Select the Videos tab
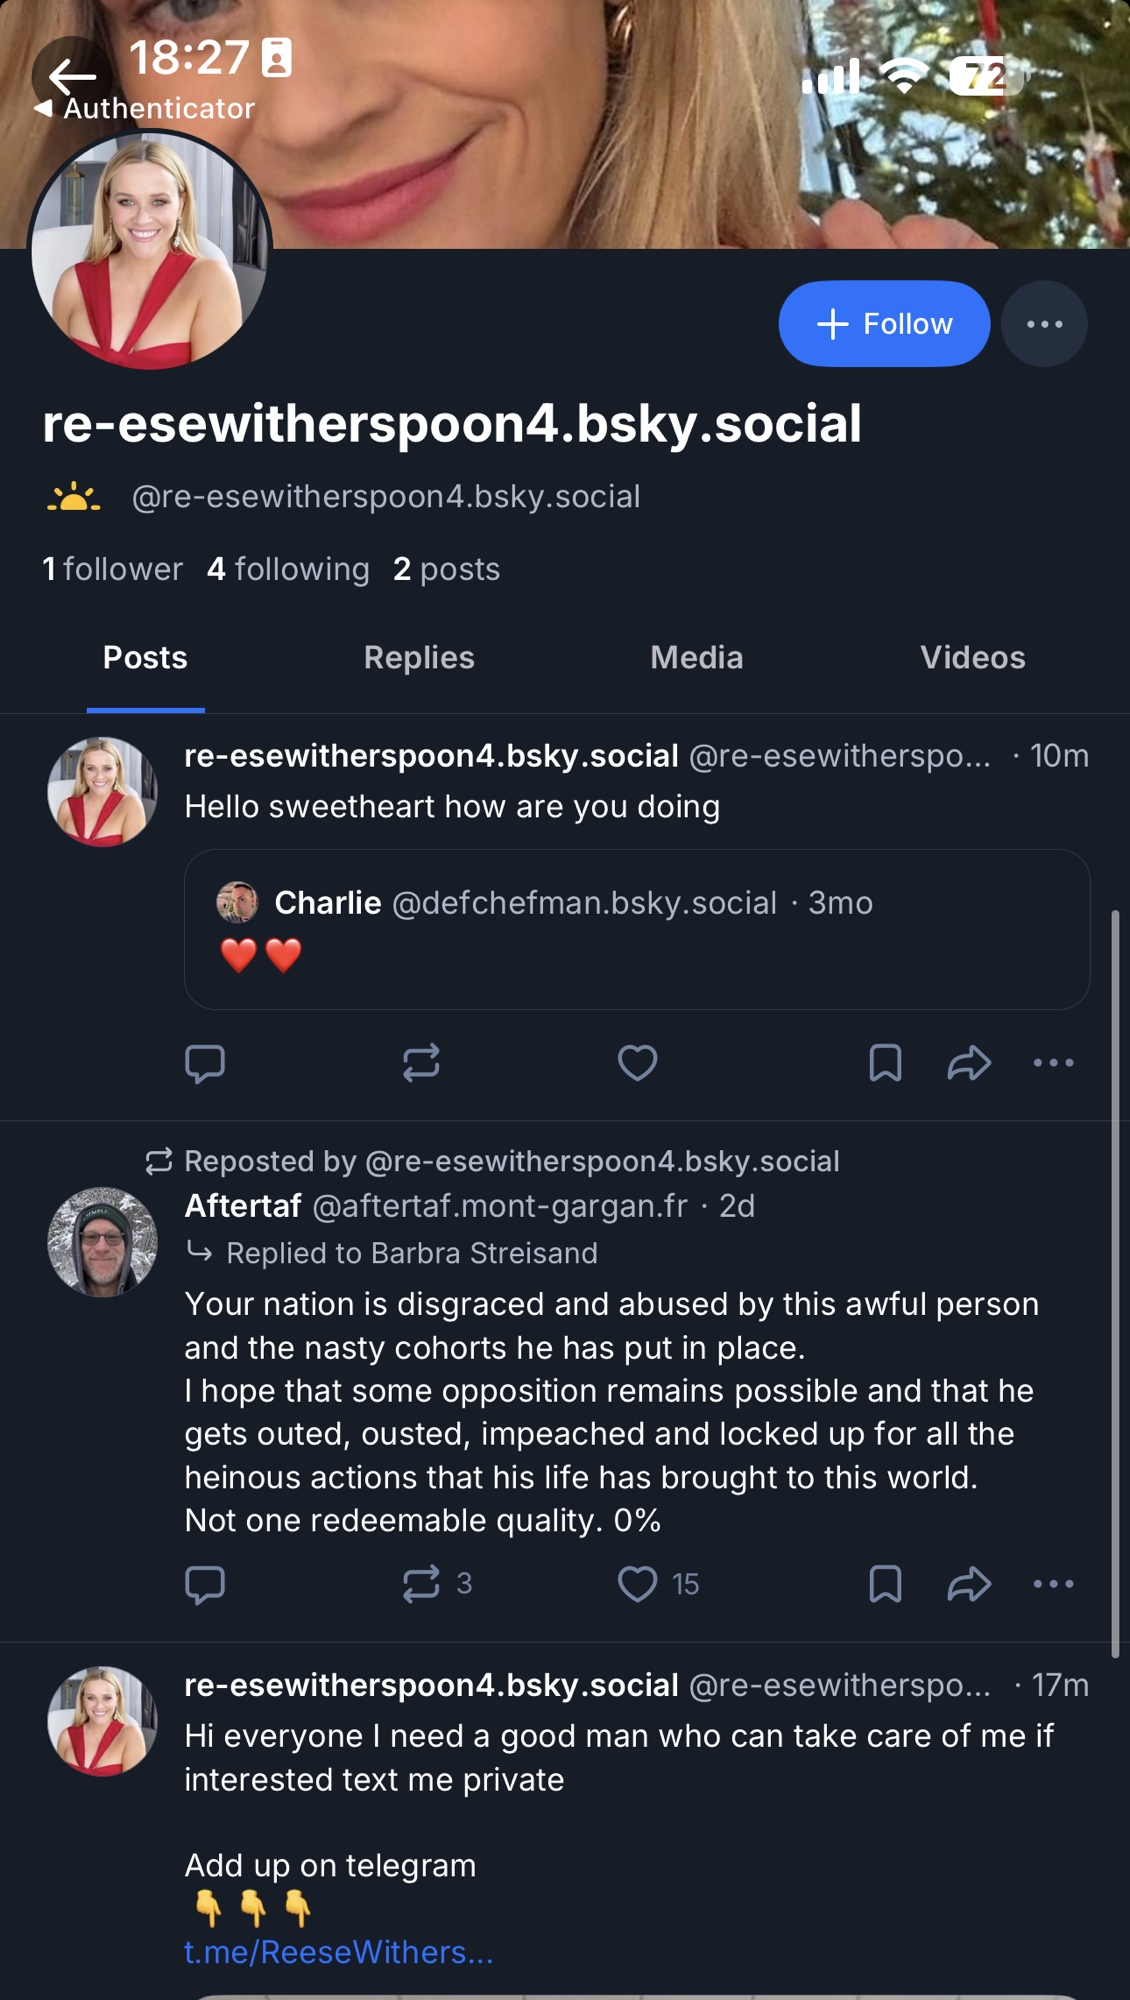1130x2000 pixels. pyautogui.click(x=972, y=658)
